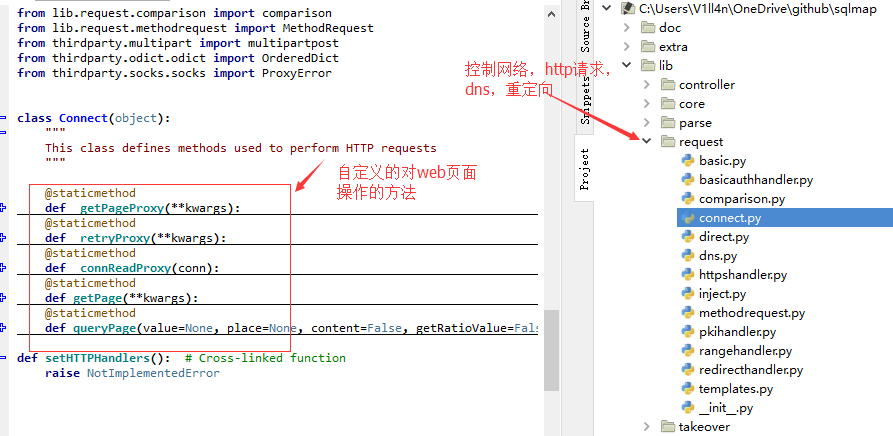
Task: Open the Snippets side tab
Action: point(585,101)
